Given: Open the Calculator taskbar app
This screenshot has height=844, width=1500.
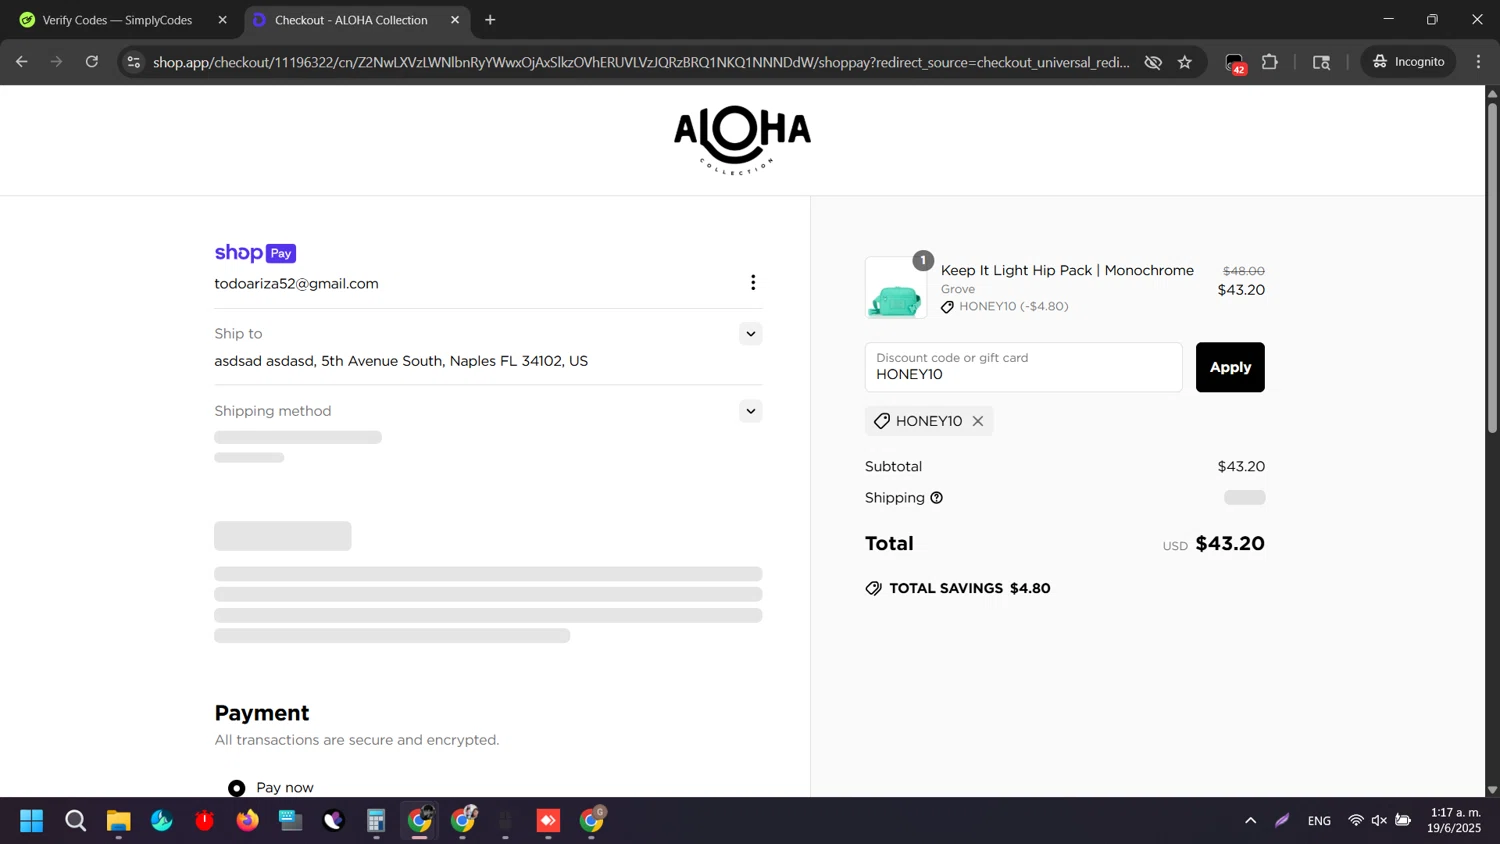Looking at the screenshot, I should [x=376, y=821].
